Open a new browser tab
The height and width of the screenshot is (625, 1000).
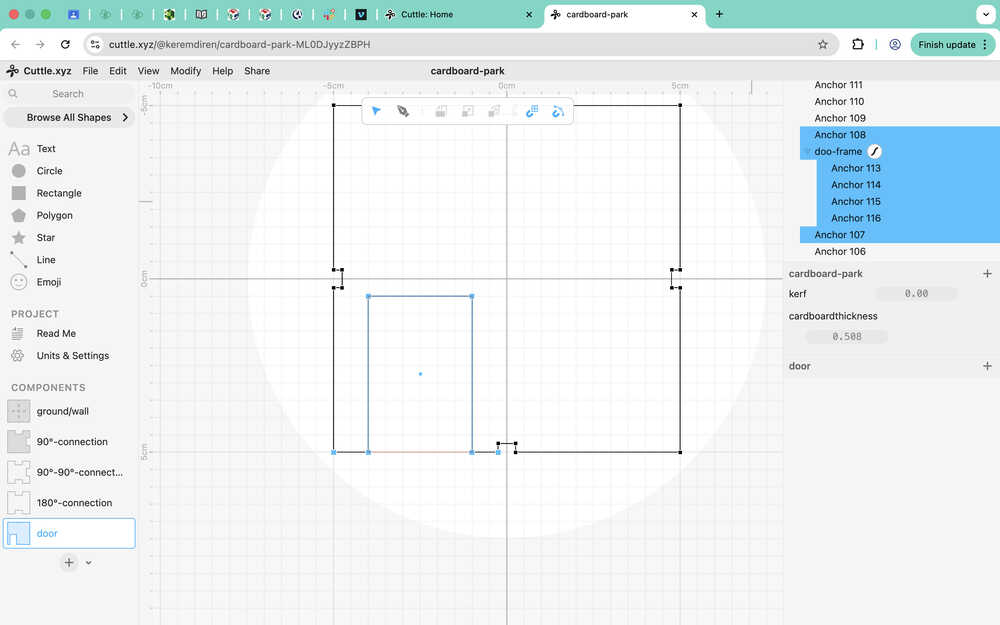pos(719,14)
